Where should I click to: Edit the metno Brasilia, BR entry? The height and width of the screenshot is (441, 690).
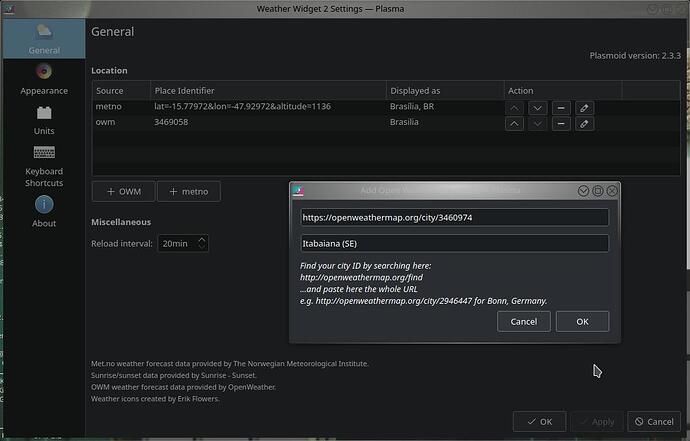[584, 108]
